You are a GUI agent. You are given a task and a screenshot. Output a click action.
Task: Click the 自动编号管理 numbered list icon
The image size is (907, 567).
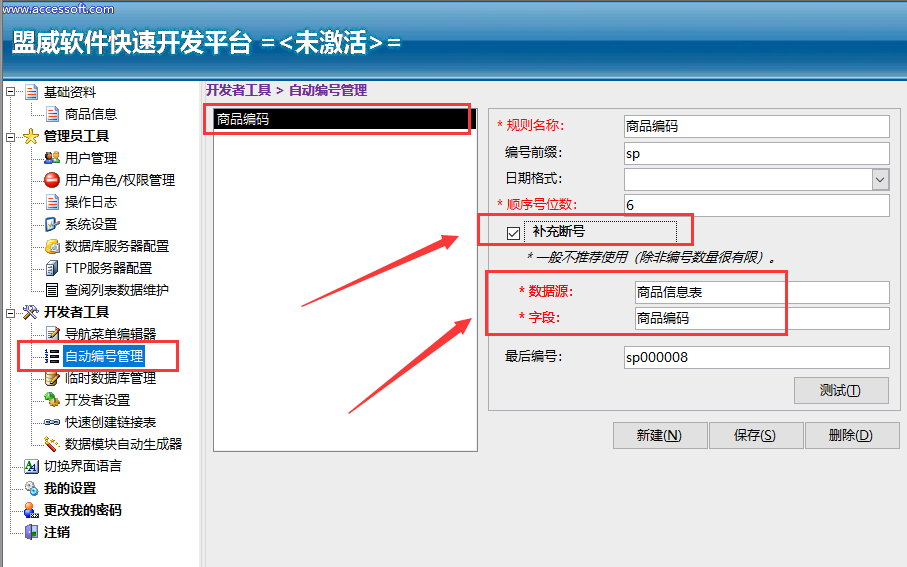52,356
